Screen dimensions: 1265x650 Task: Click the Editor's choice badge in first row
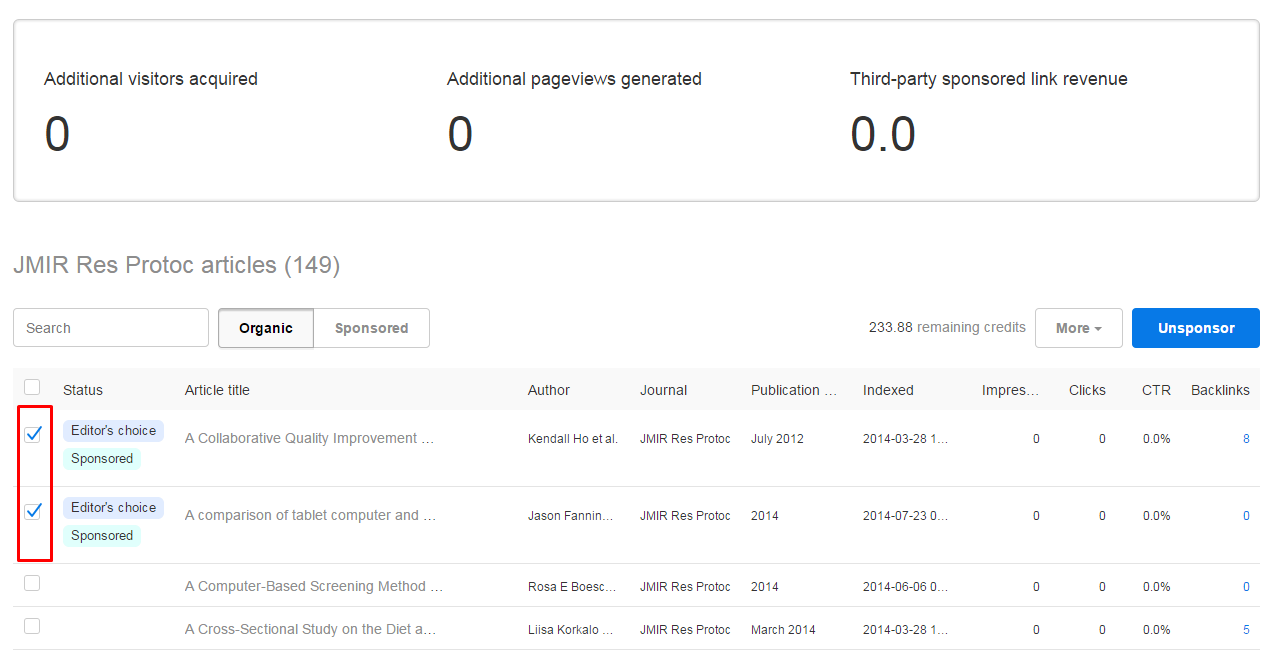[x=113, y=430]
